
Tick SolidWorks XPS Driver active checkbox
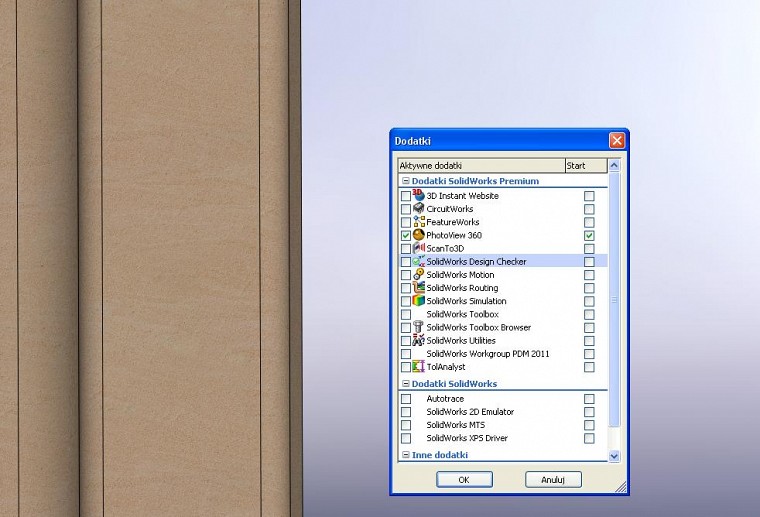(x=406, y=438)
